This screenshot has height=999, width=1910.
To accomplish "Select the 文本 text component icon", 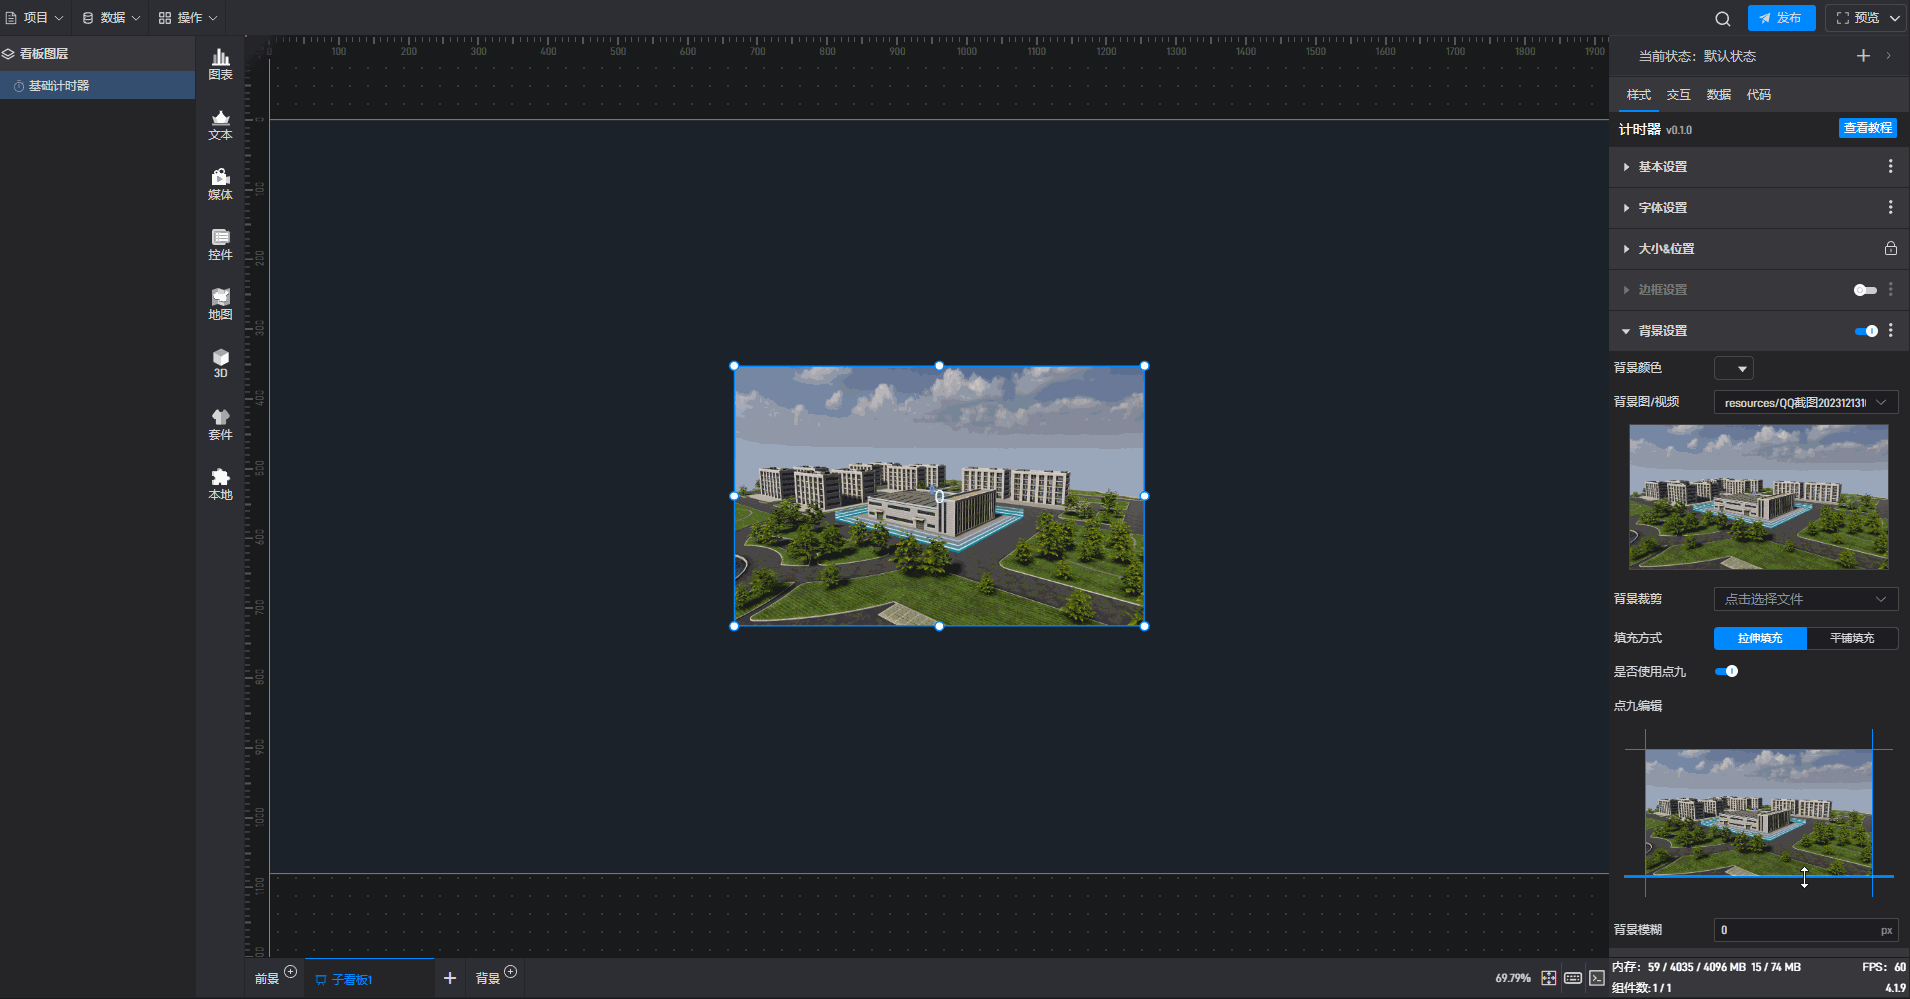I will tap(220, 124).
